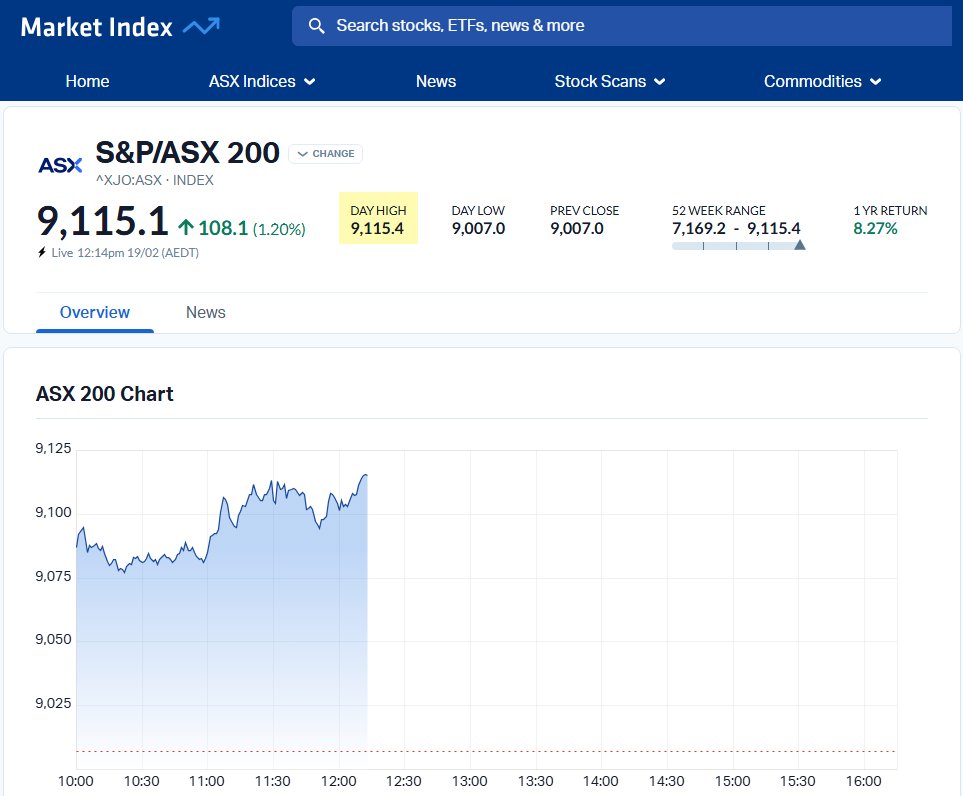
Task: Switch to the Overview tab
Action: coord(94,312)
